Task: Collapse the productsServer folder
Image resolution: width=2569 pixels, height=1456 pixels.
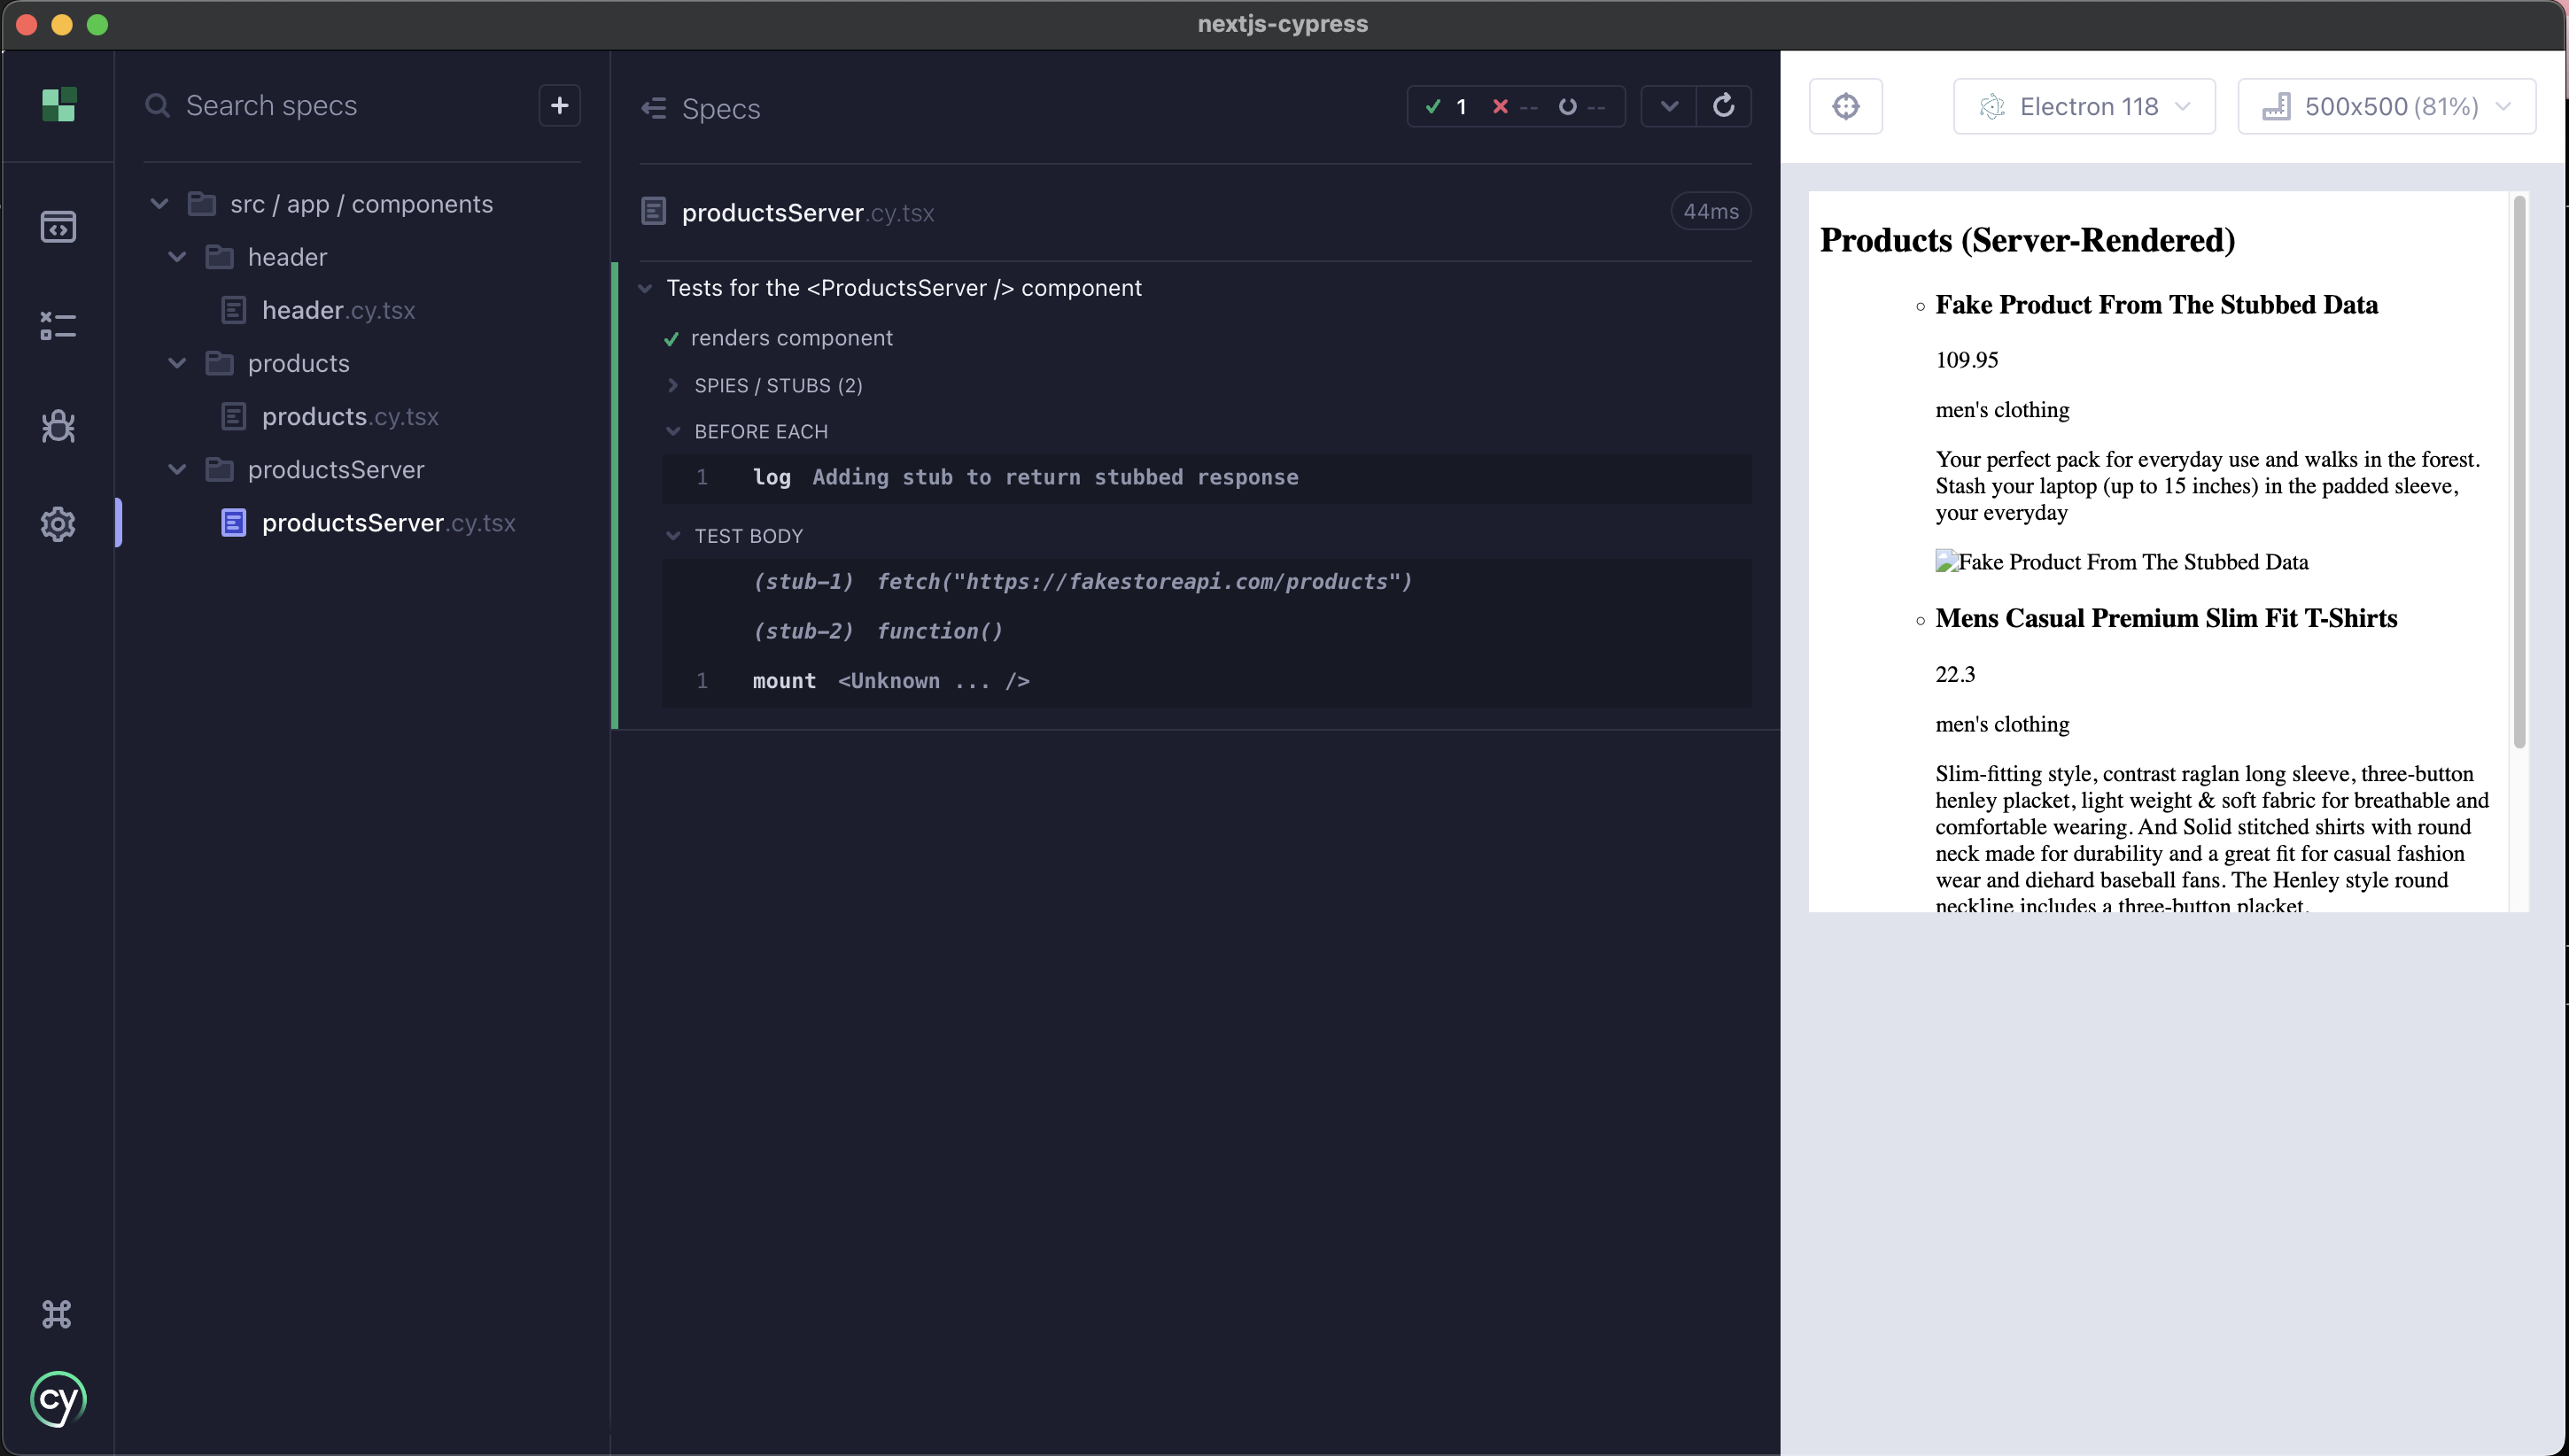Action: (177, 469)
